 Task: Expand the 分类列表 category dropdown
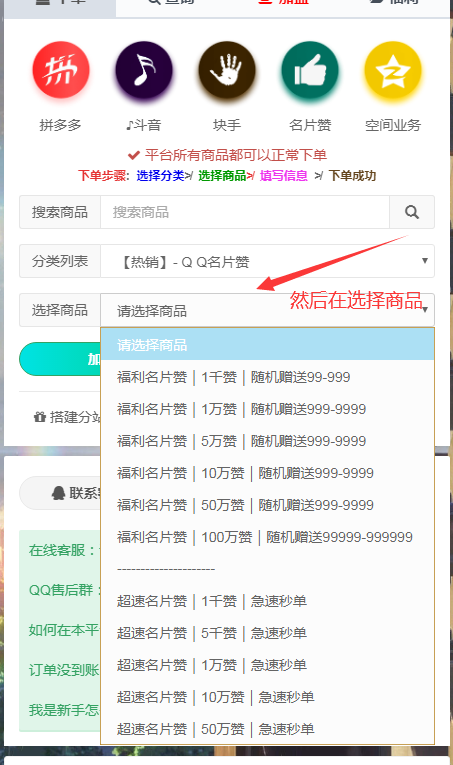tap(267, 262)
